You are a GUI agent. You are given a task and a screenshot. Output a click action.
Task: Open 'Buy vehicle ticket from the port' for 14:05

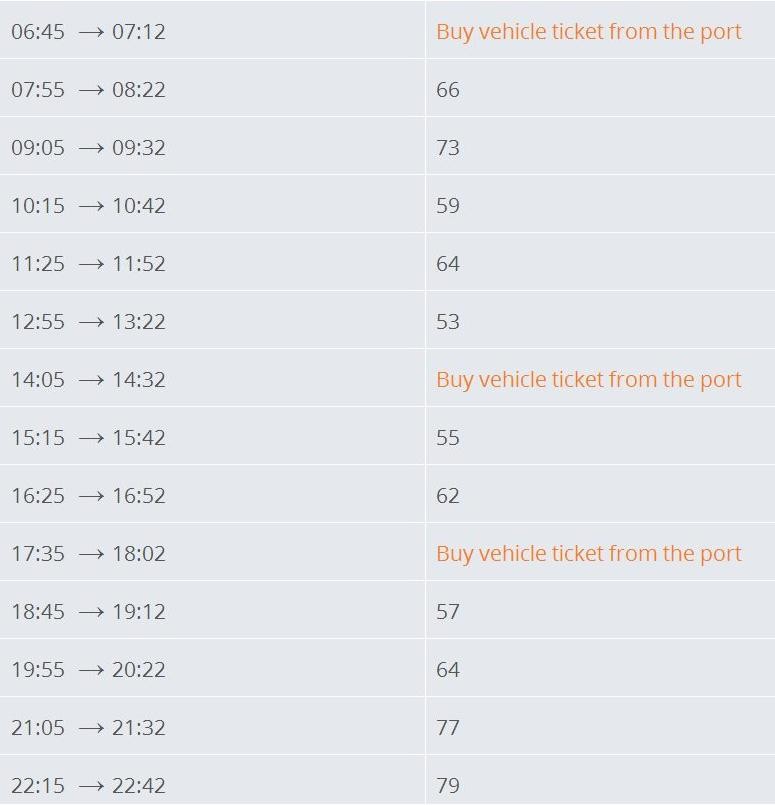pyautogui.click(x=589, y=380)
